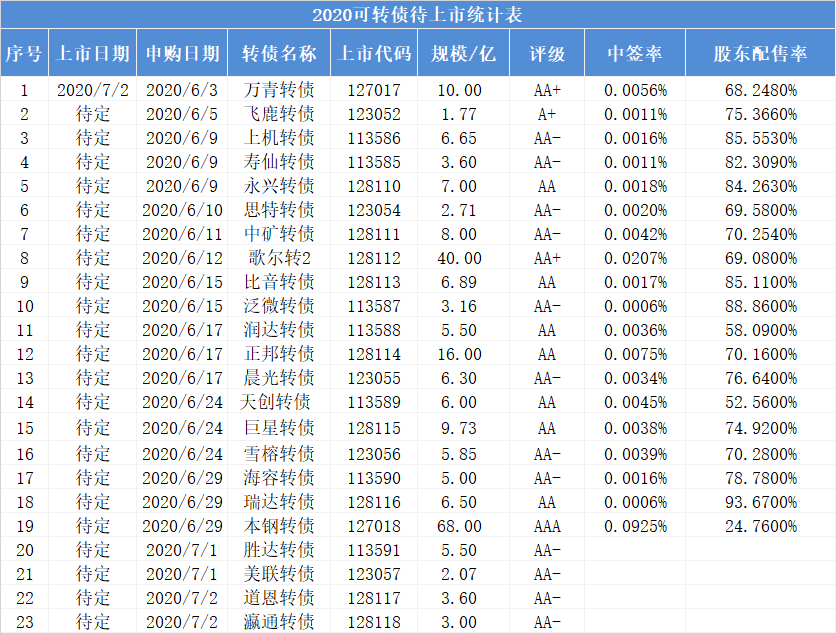Click the bond name 巨星转债
Viewport: 836px width, 633px height.
pos(279,428)
